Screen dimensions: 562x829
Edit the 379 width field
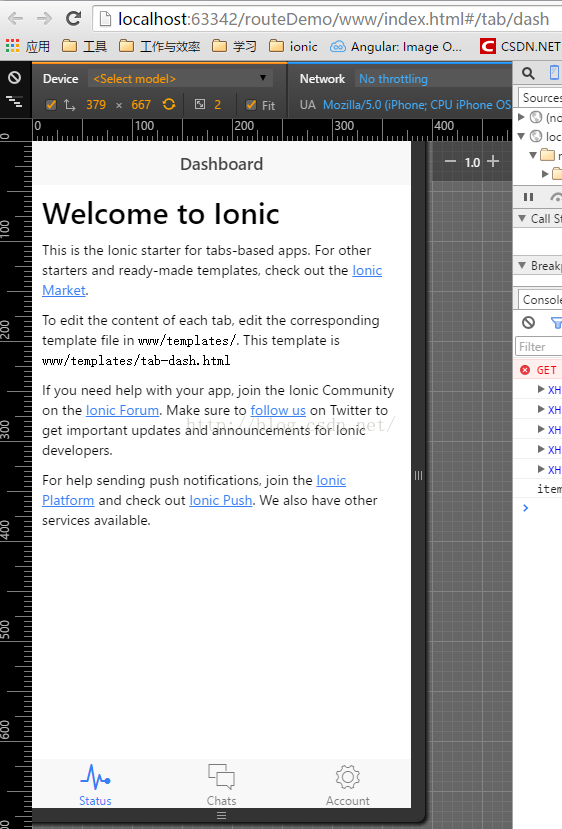click(96, 105)
